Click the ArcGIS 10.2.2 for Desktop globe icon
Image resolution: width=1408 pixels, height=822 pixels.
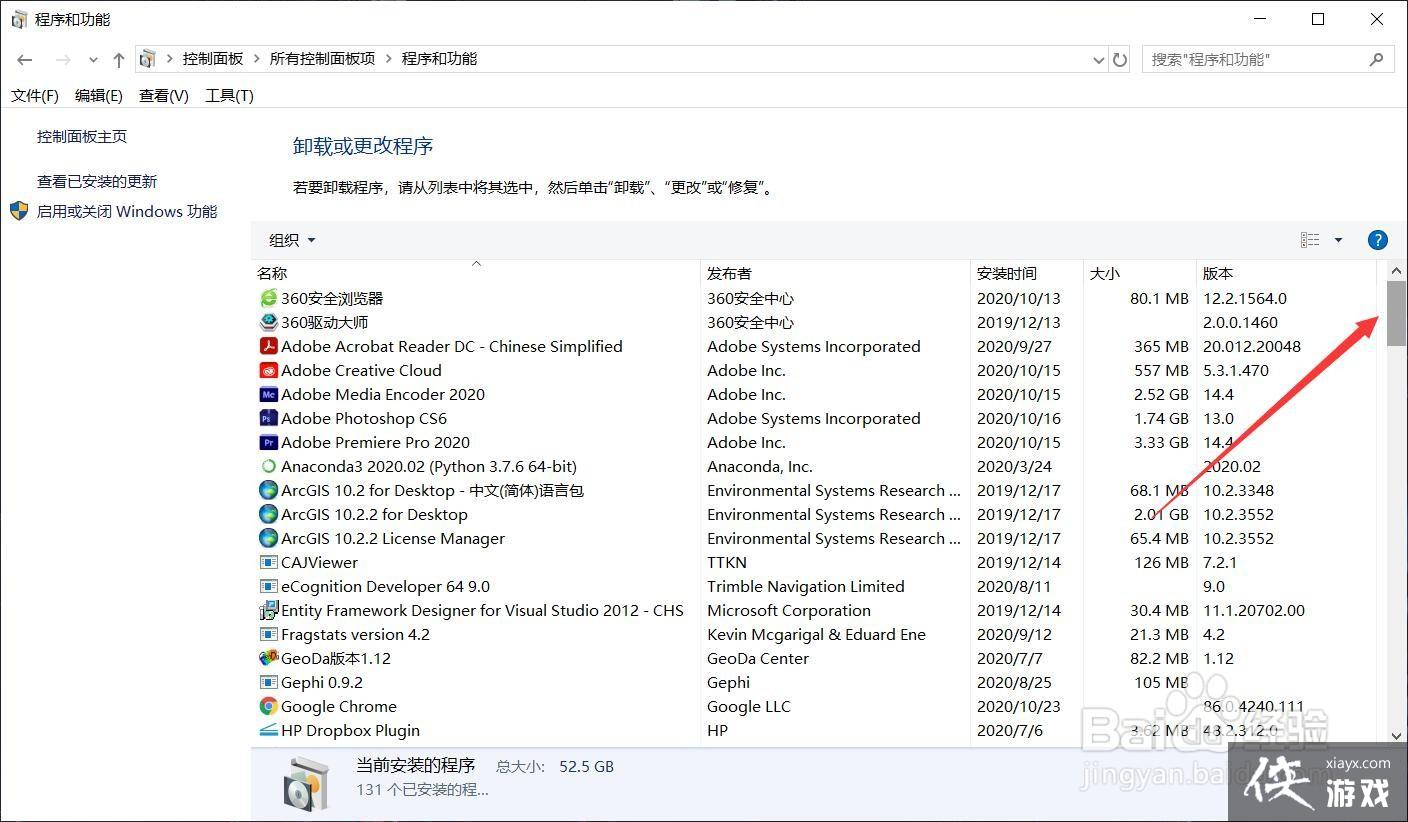268,514
